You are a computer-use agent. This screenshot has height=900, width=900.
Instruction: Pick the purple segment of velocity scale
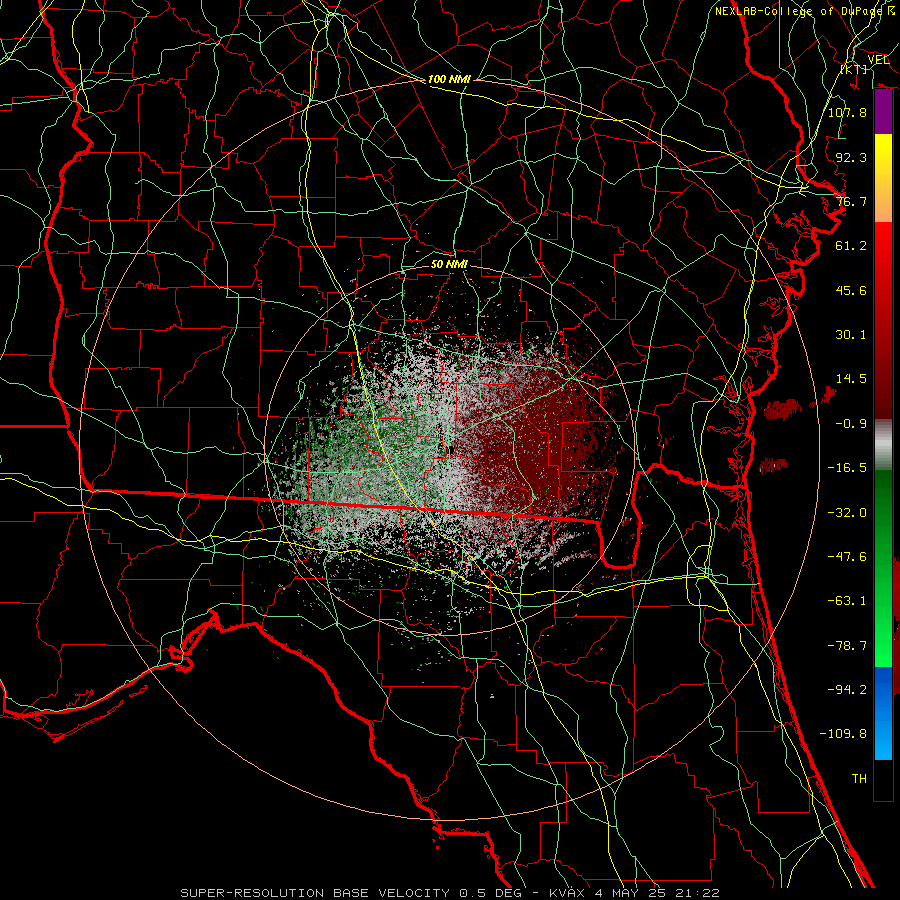[x=883, y=112]
